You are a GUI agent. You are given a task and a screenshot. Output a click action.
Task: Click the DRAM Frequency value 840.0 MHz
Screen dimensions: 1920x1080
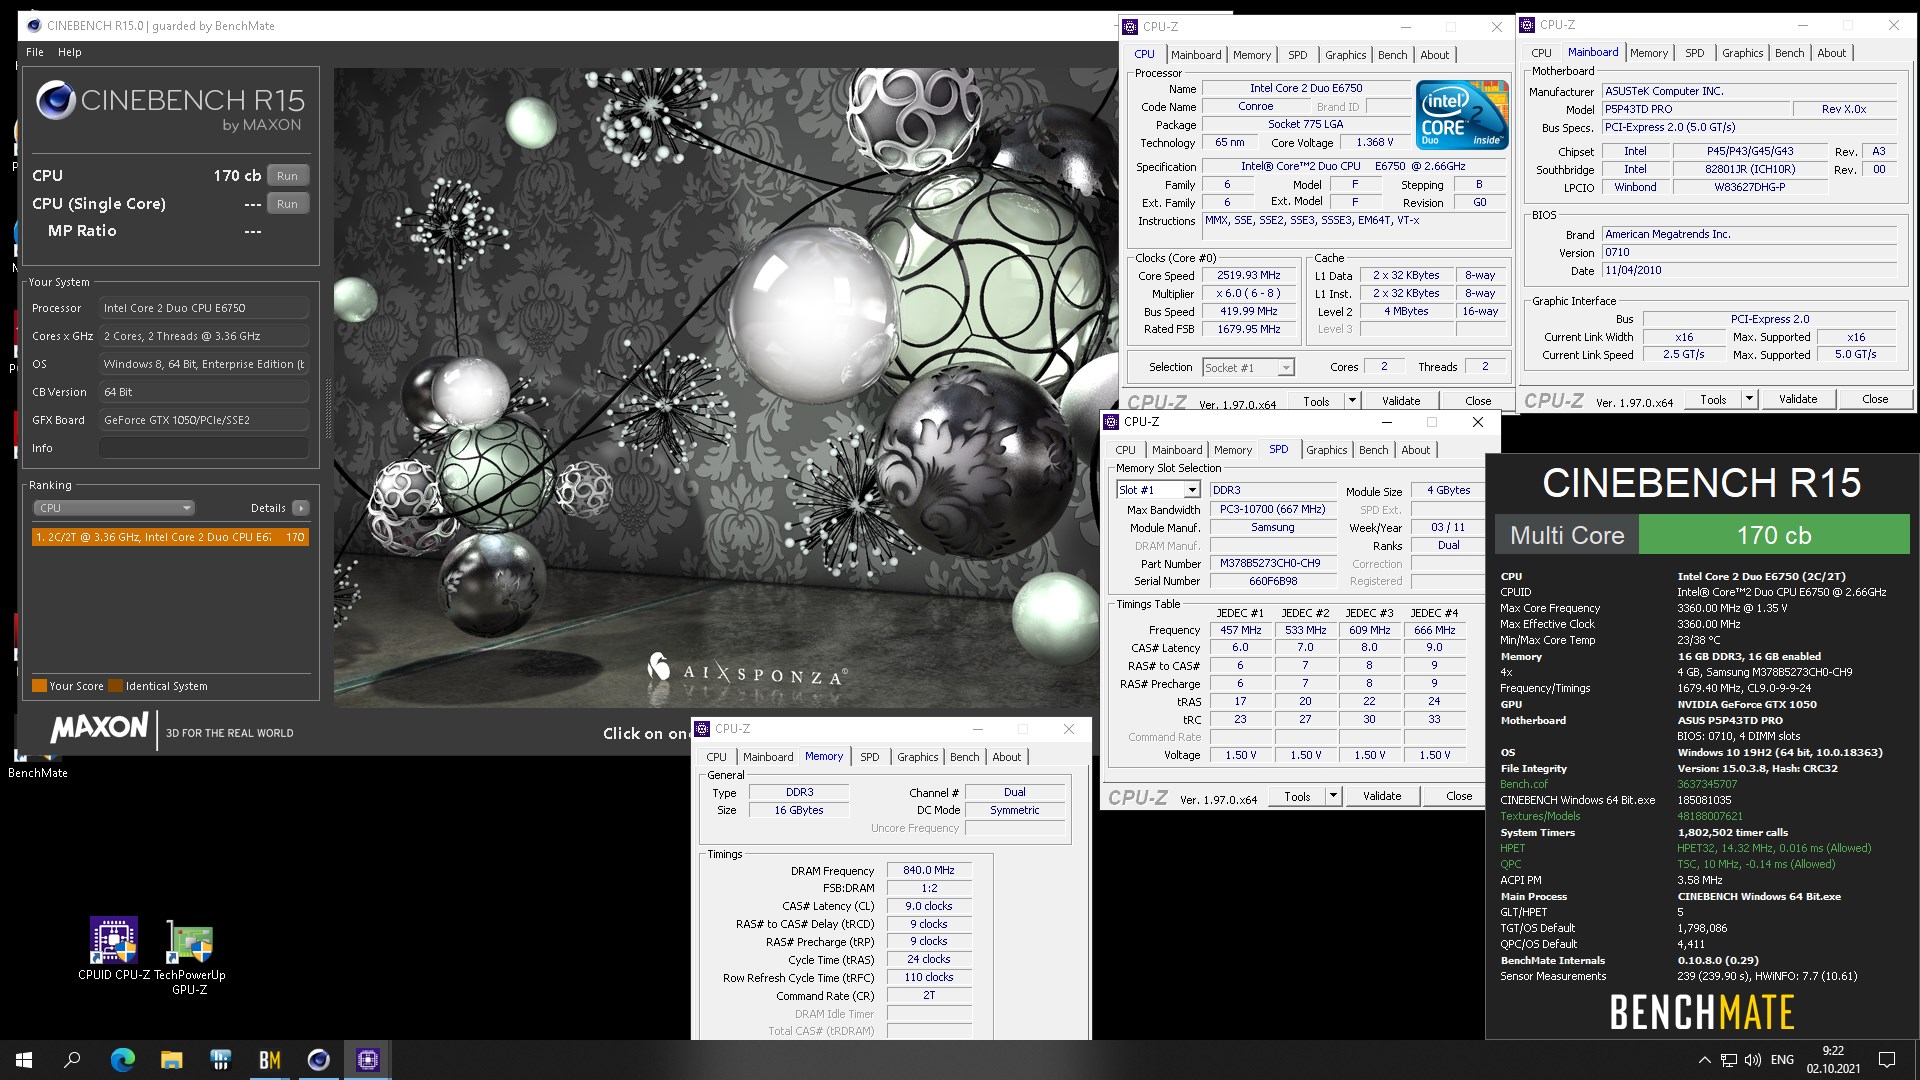coord(929,870)
